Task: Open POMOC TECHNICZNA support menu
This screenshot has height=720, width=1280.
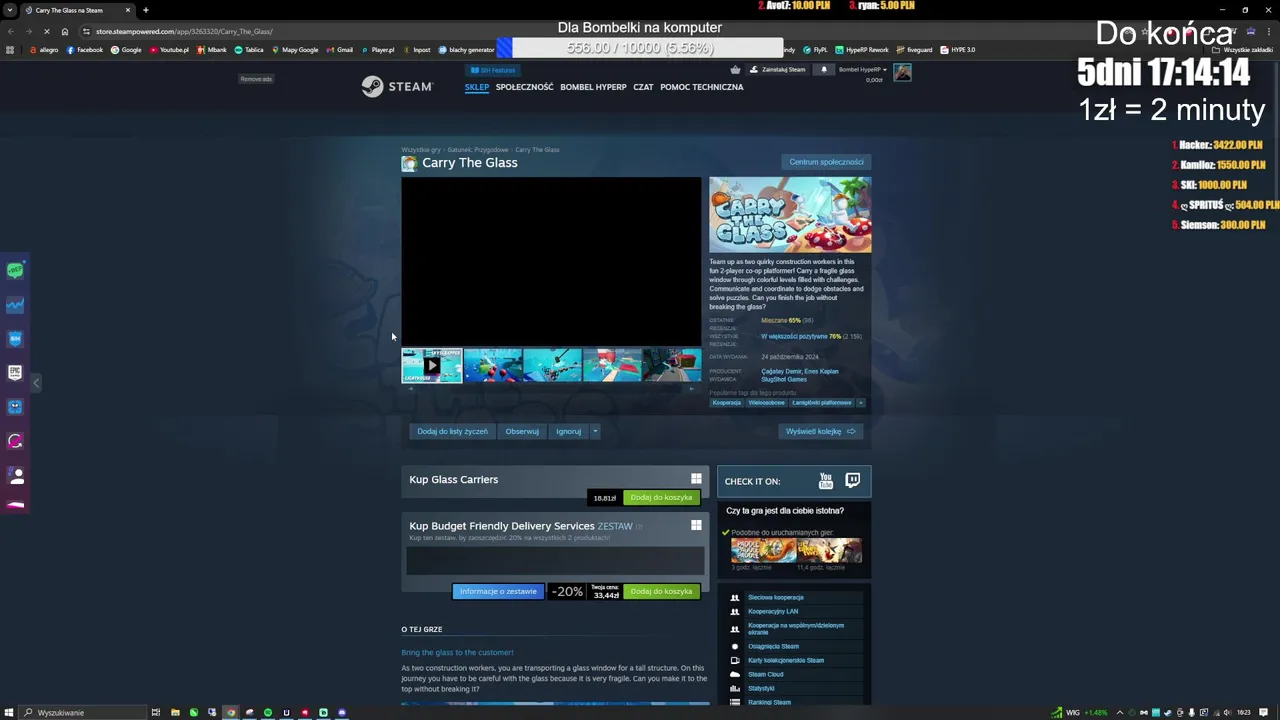Action: pos(702,87)
